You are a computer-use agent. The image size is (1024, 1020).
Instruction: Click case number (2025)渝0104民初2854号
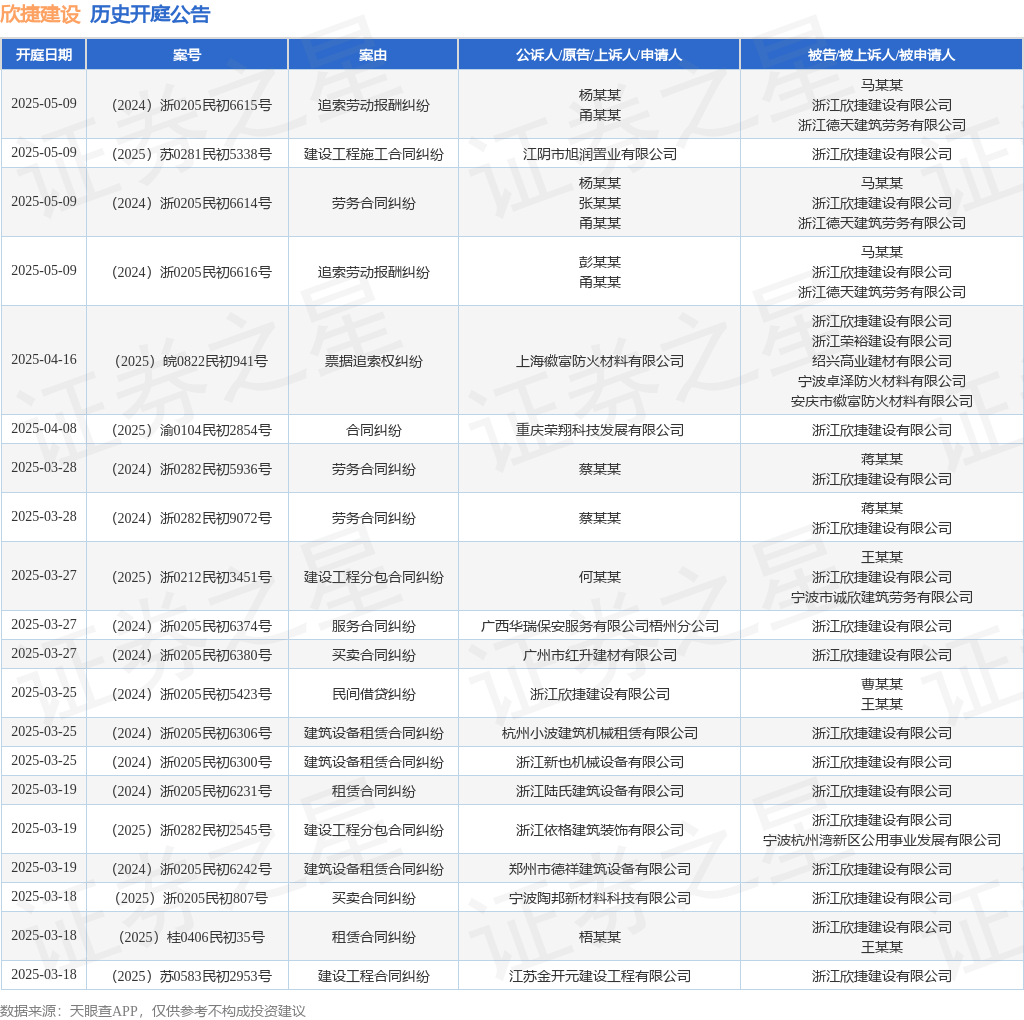pos(191,430)
